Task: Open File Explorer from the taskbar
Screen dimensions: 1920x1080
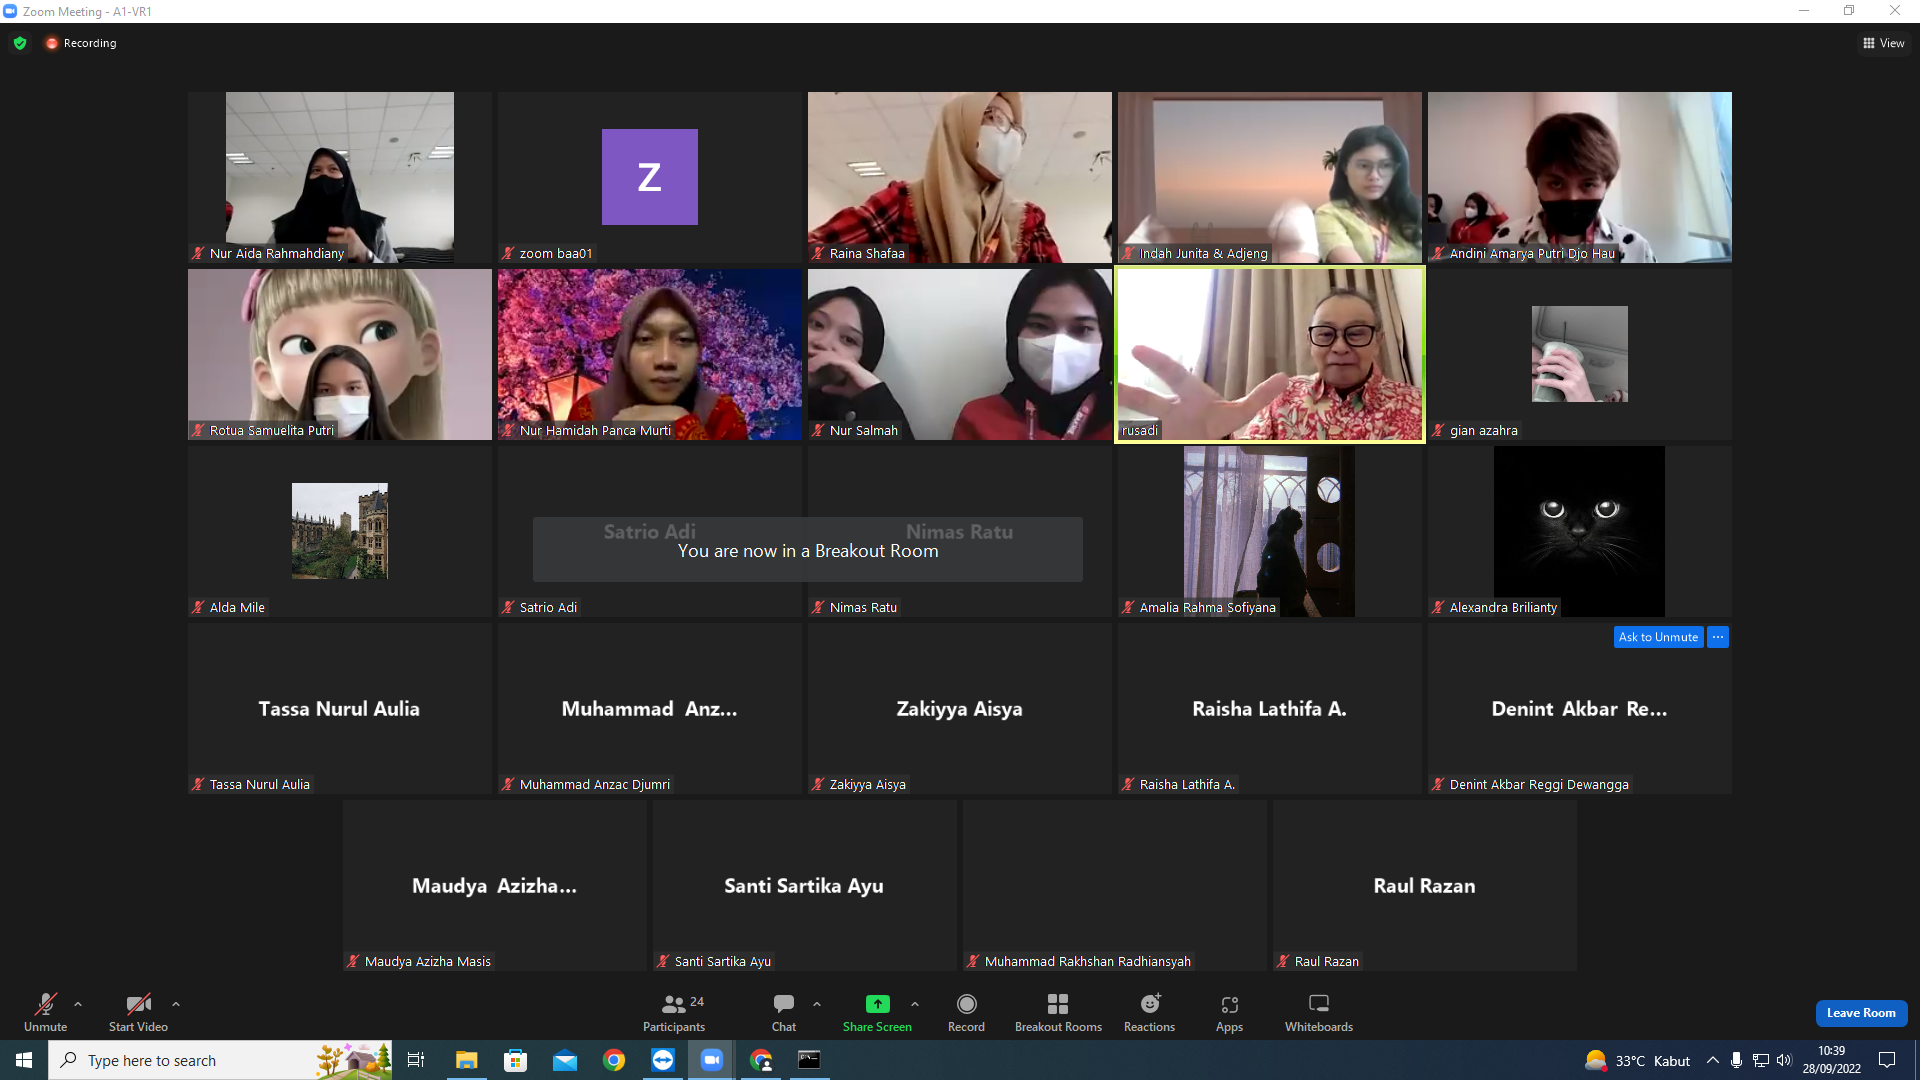Action: [467, 1060]
